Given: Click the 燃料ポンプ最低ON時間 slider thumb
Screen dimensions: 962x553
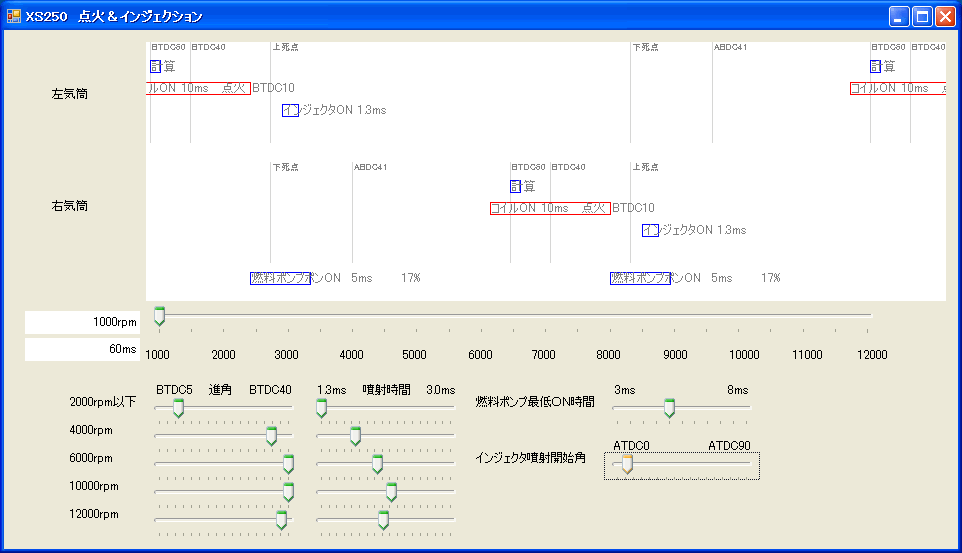Looking at the screenshot, I should [669, 408].
